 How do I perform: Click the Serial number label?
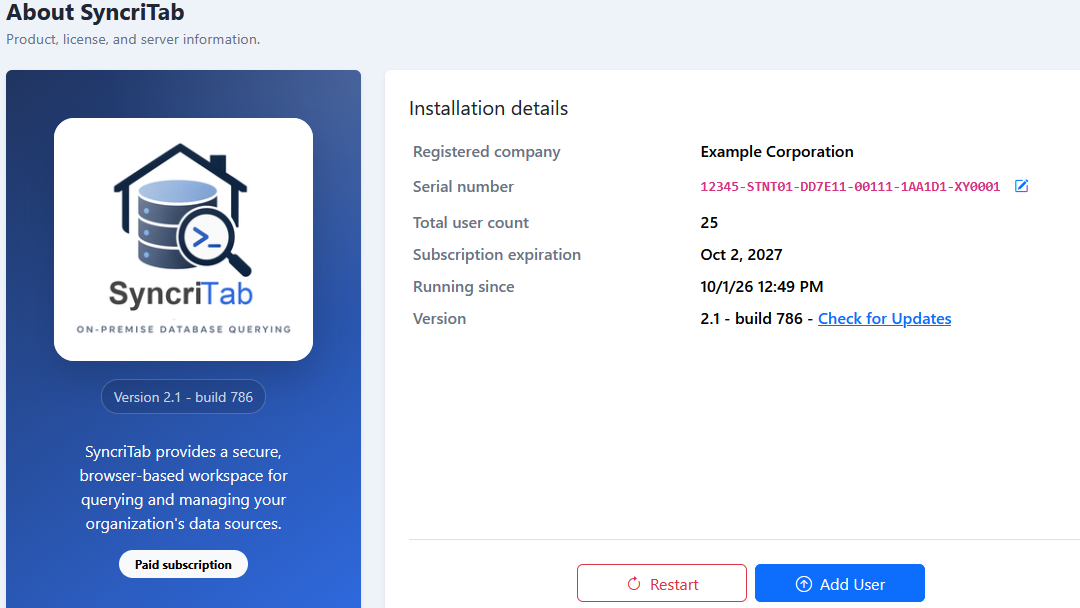[463, 187]
